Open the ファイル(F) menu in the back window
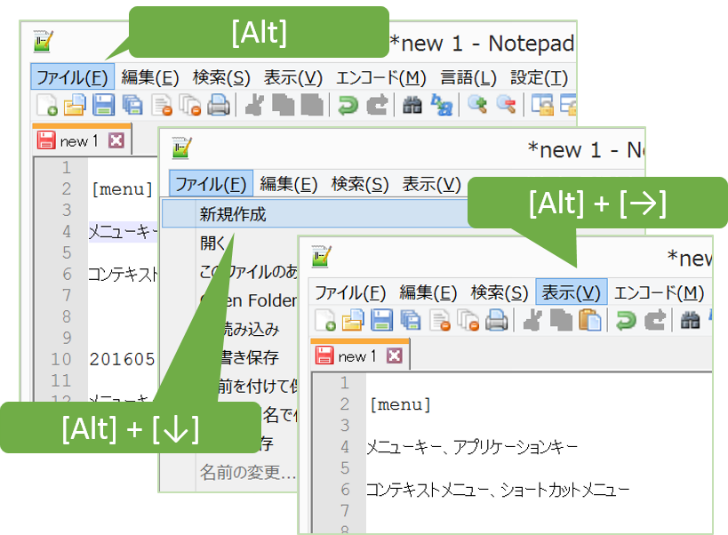 (72, 77)
